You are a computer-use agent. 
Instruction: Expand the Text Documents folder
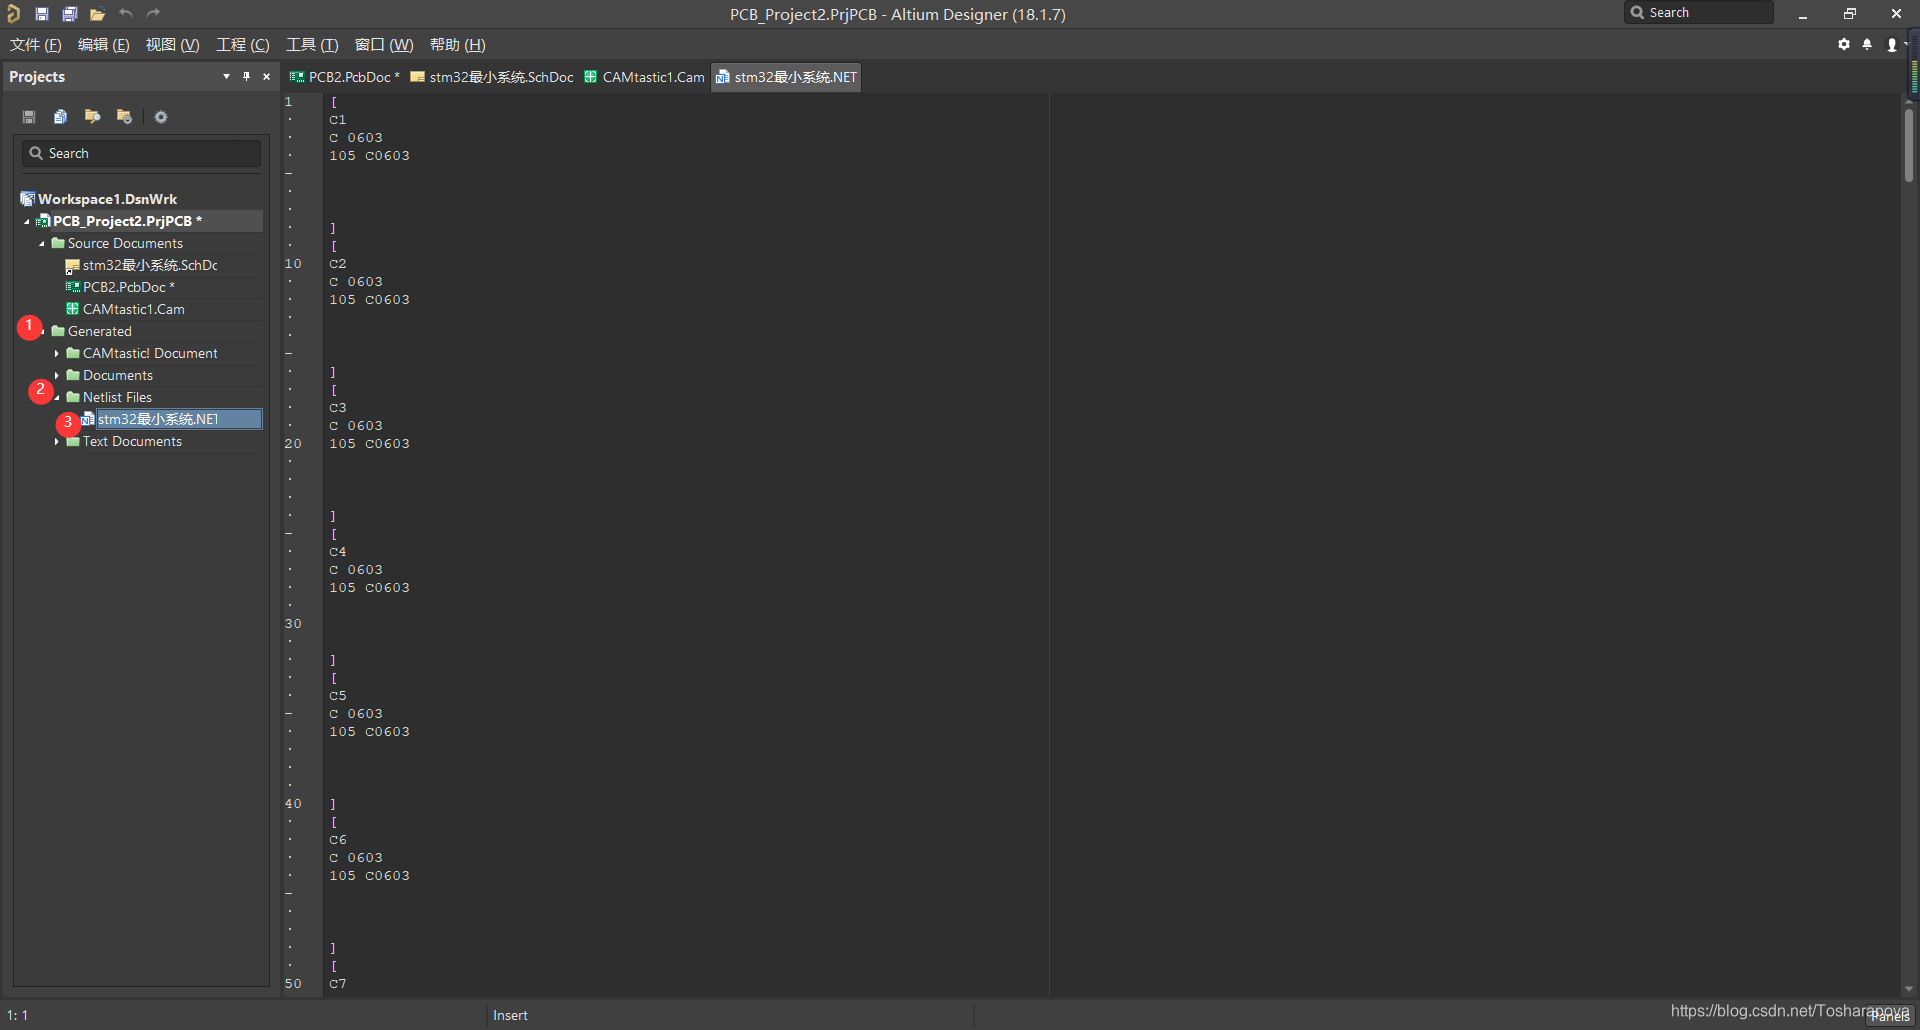(x=57, y=442)
